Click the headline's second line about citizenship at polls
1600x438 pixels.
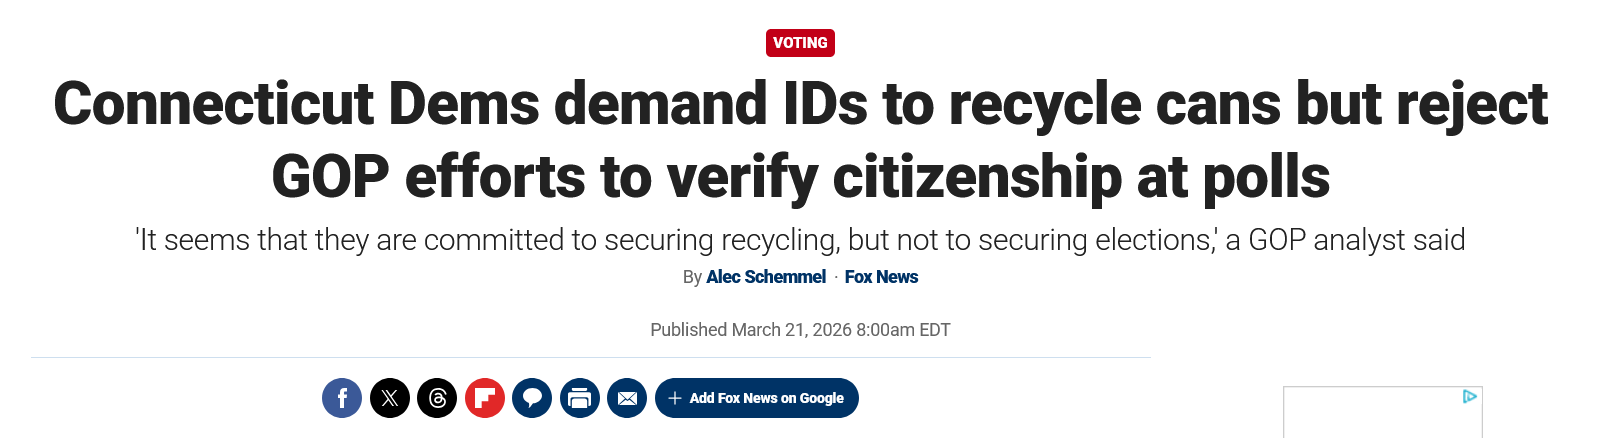(800, 177)
